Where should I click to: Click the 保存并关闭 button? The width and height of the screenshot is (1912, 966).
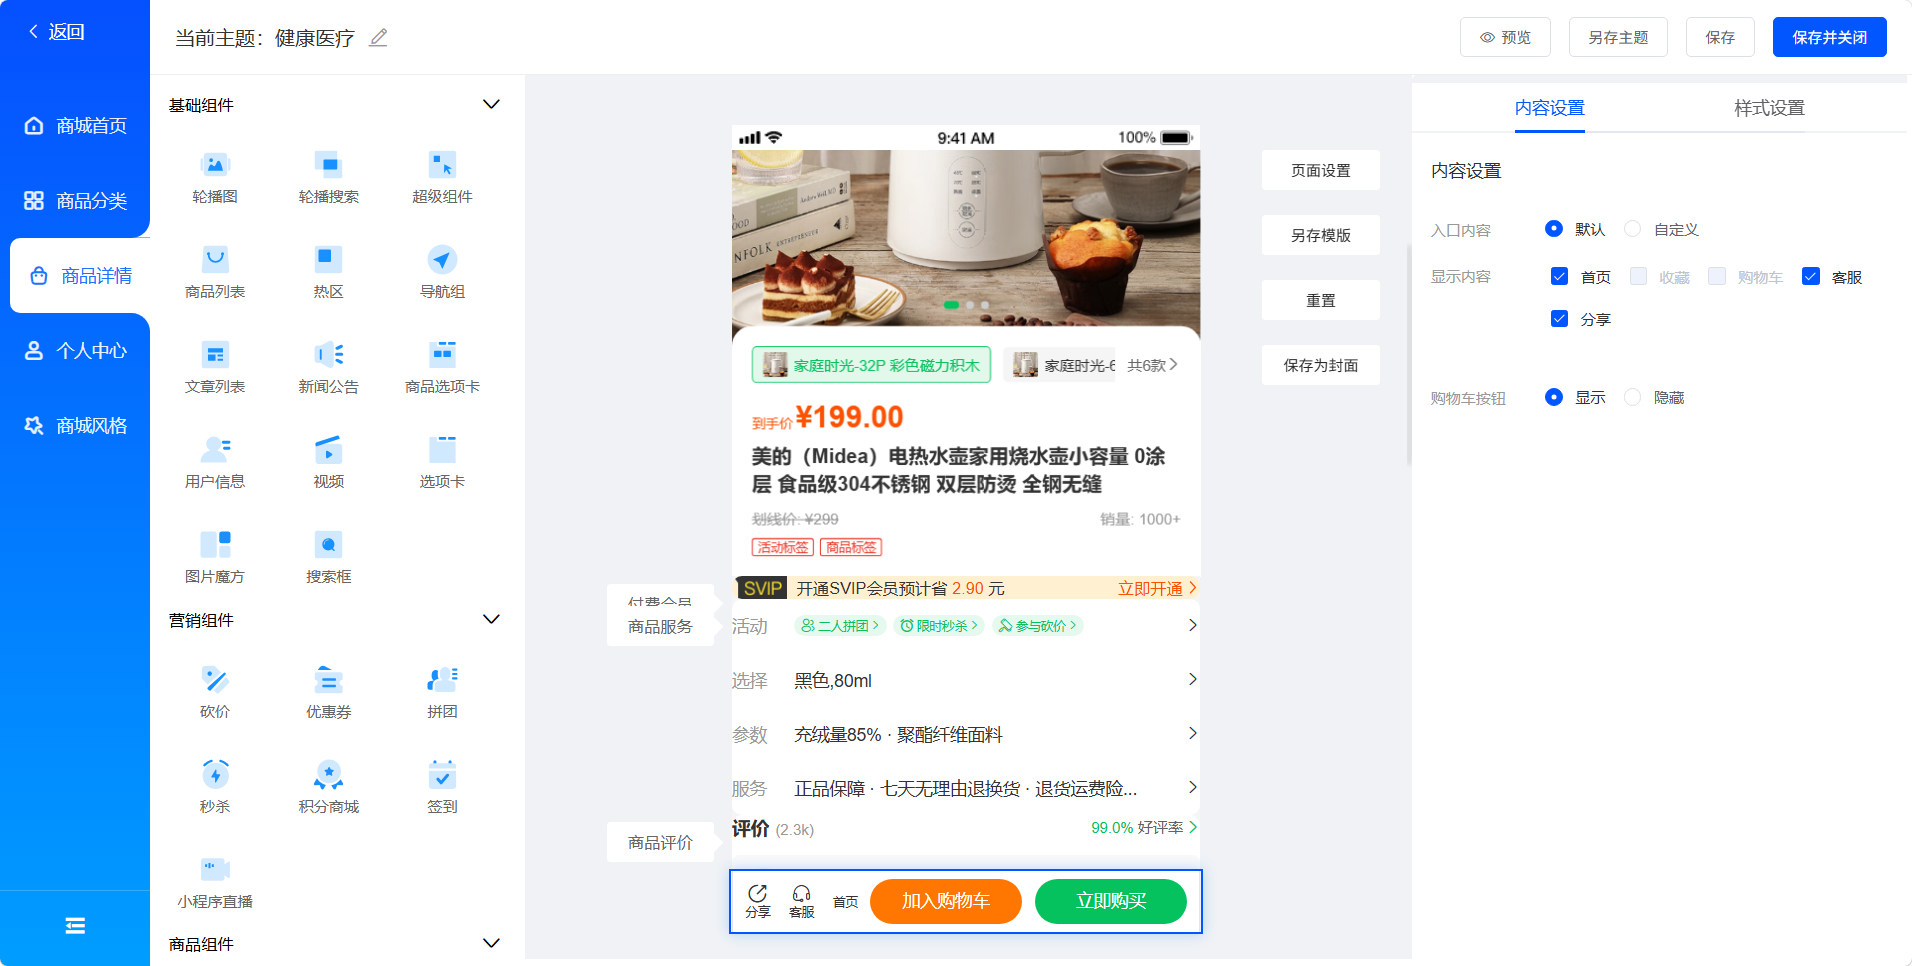[x=1829, y=37]
